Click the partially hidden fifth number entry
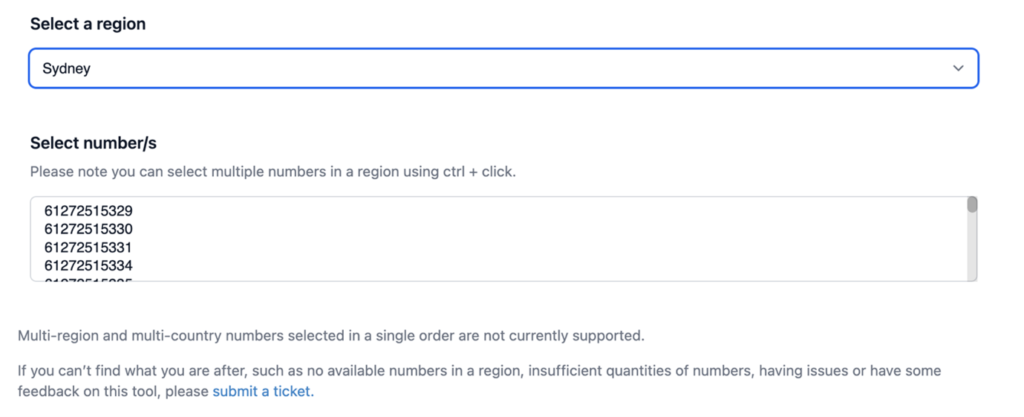Image resolution: width=1024 pixels, height=417 pixels. tap(88, 279)
